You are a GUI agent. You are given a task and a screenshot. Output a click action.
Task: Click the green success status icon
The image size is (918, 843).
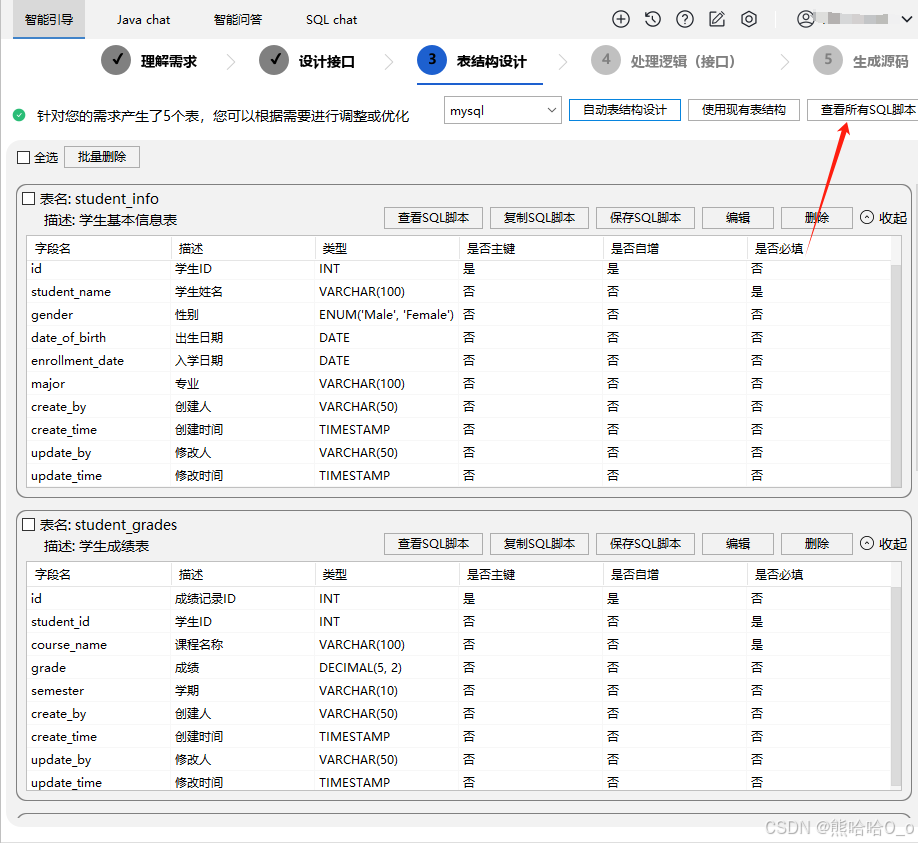pyautogui.click(x=19, y=115)
